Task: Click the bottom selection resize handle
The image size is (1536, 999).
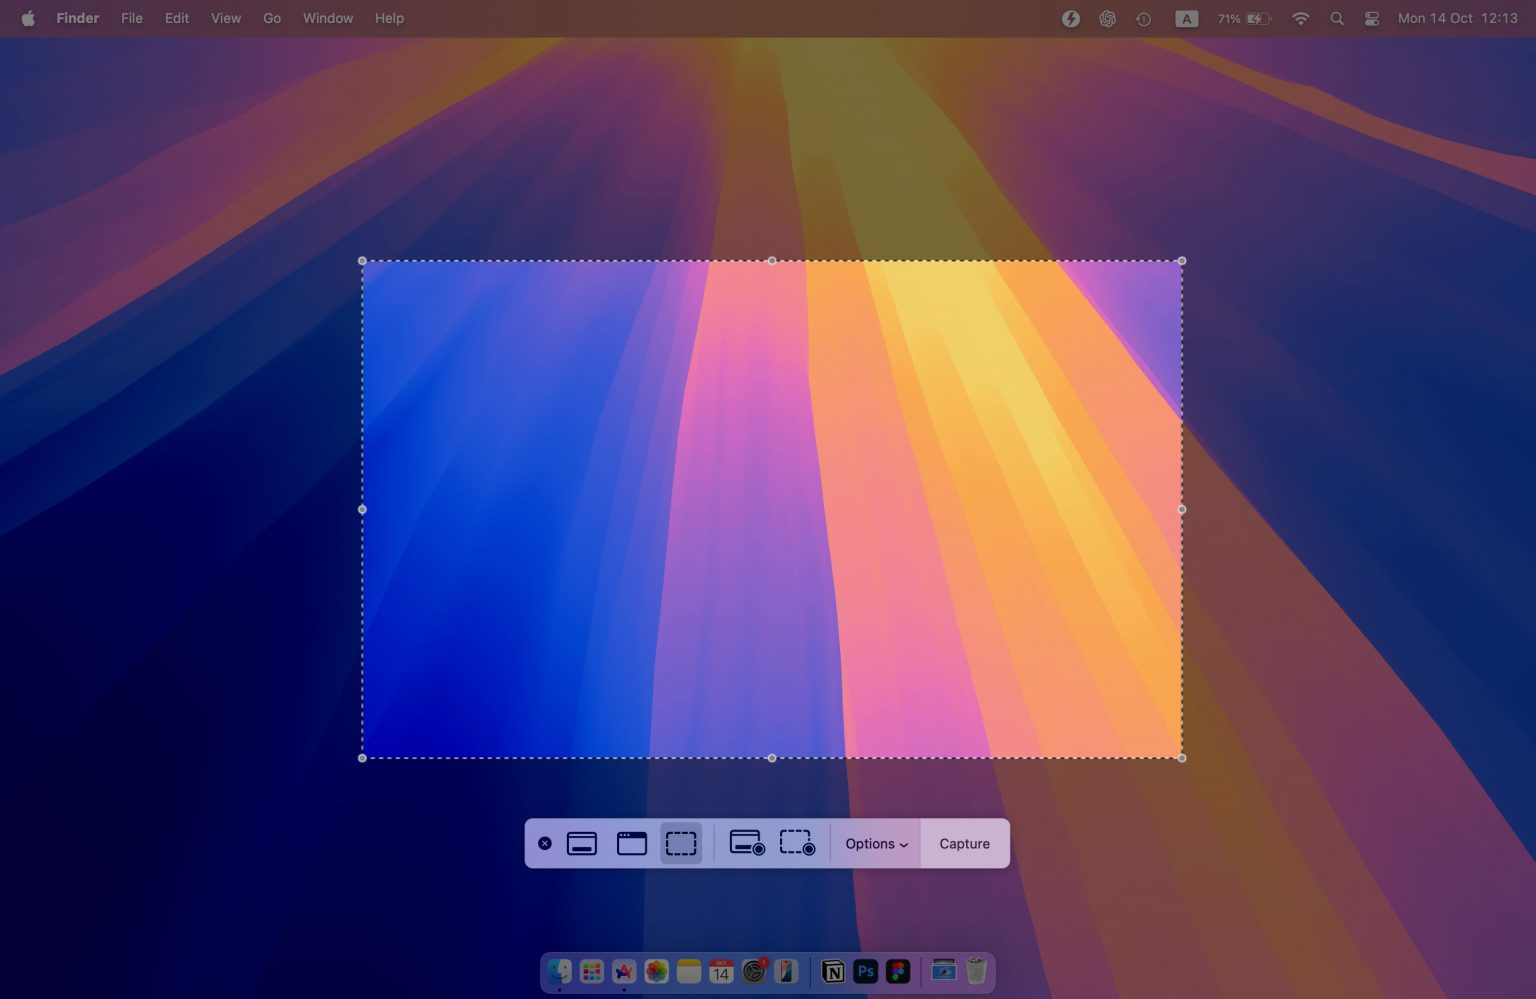Action: (771, 758)
